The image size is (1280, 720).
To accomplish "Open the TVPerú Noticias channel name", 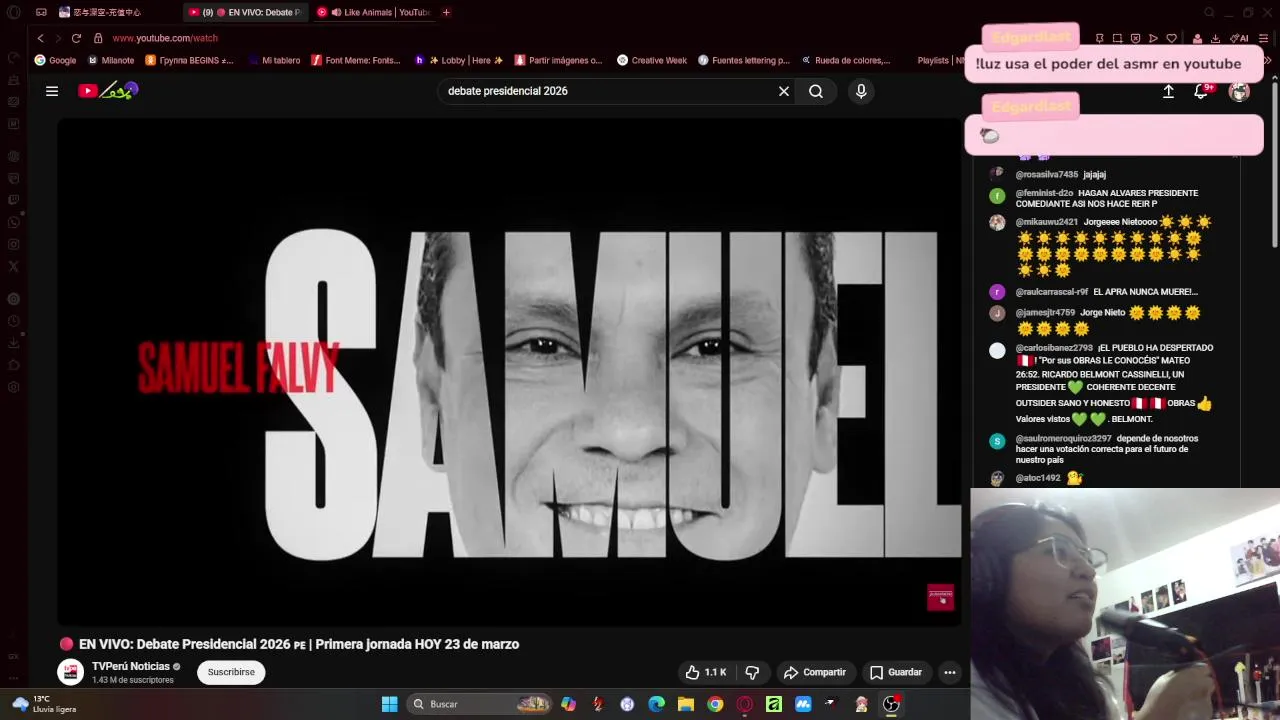I will 131,666.
